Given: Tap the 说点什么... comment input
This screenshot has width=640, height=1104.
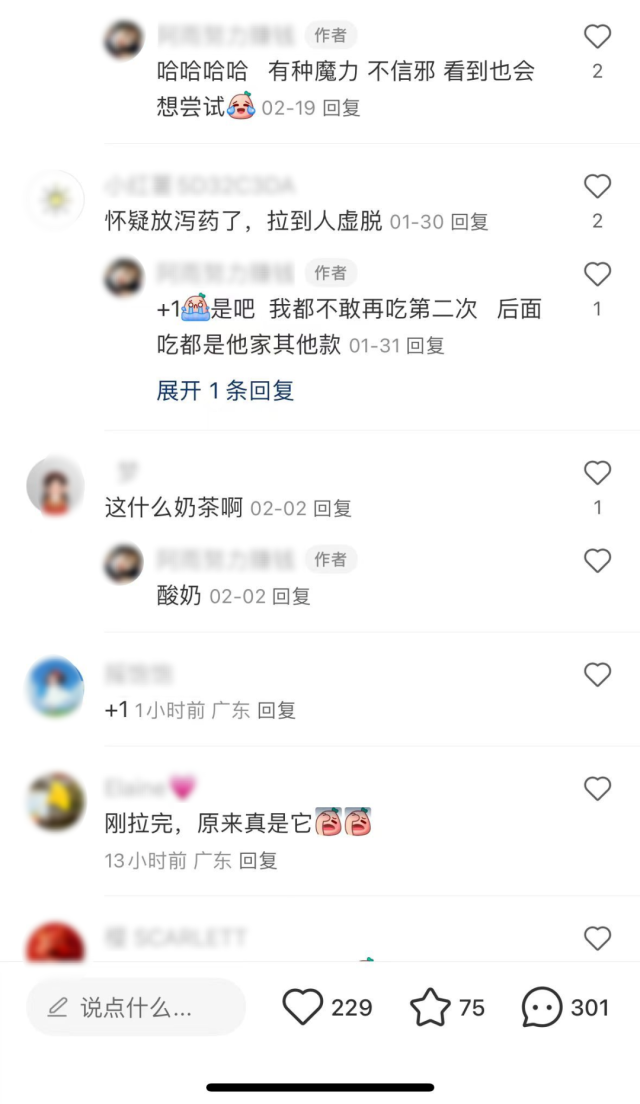Looking at the screenshot, I should click(x=136, y=1008).
